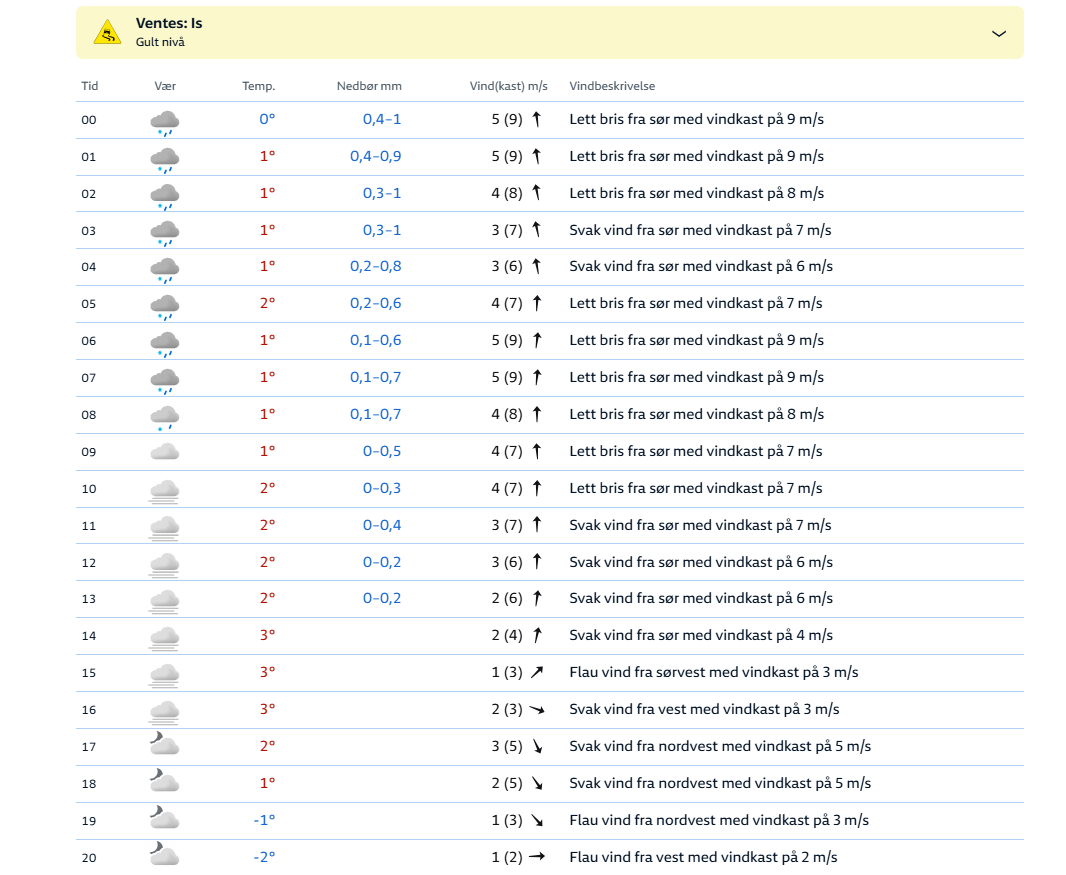Click the night partly cloudy icon at hour 17
The width and height of the screenshot is (1066, 875).
click(x=165, y=744)
